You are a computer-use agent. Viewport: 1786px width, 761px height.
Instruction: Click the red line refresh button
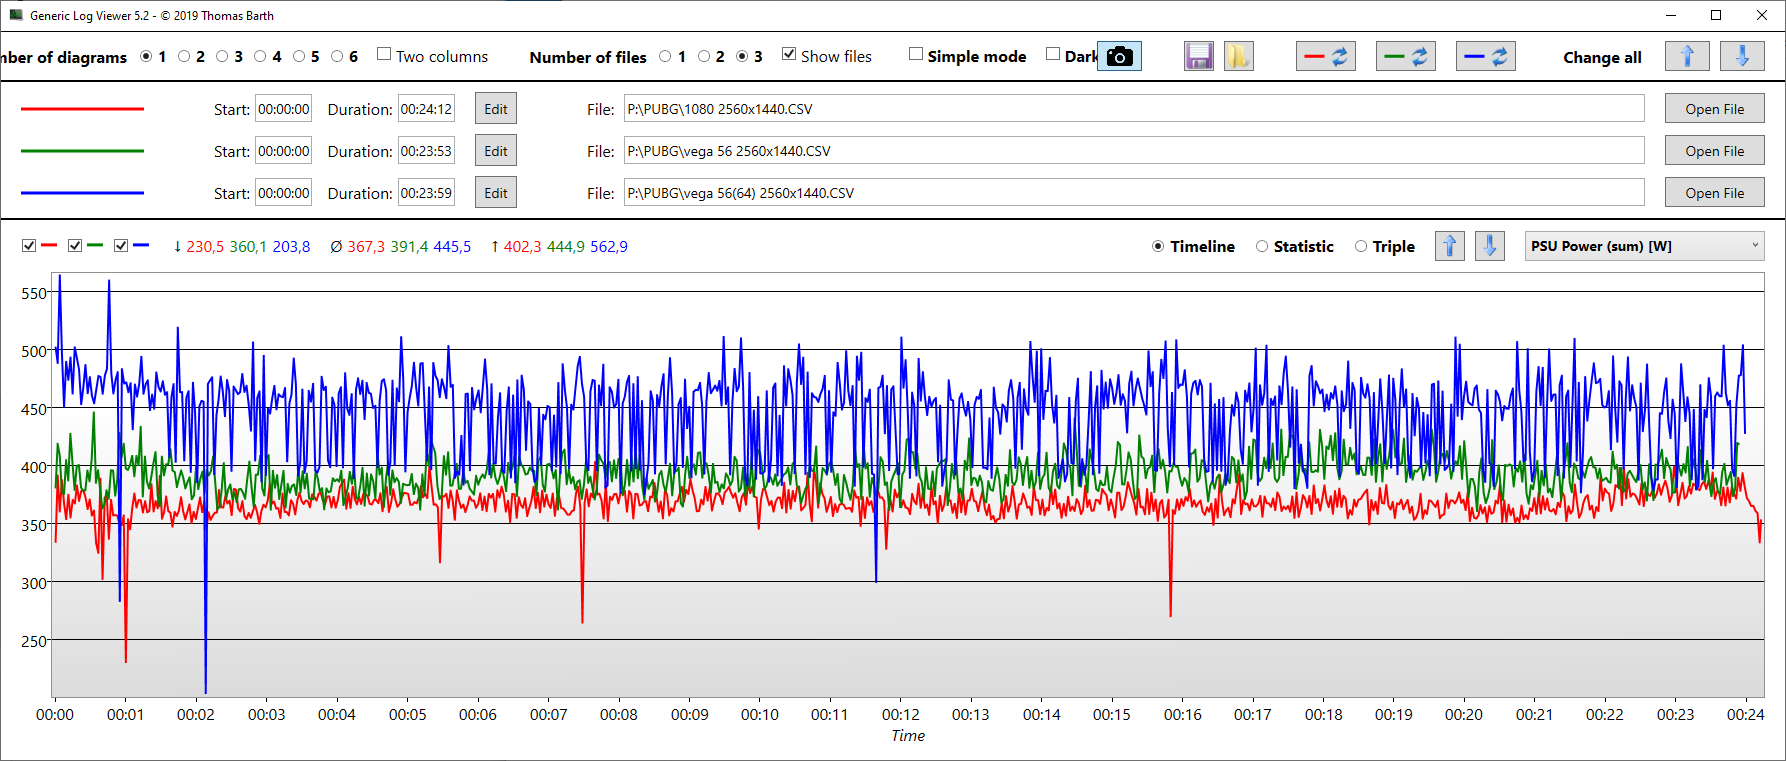(1326, 57)
